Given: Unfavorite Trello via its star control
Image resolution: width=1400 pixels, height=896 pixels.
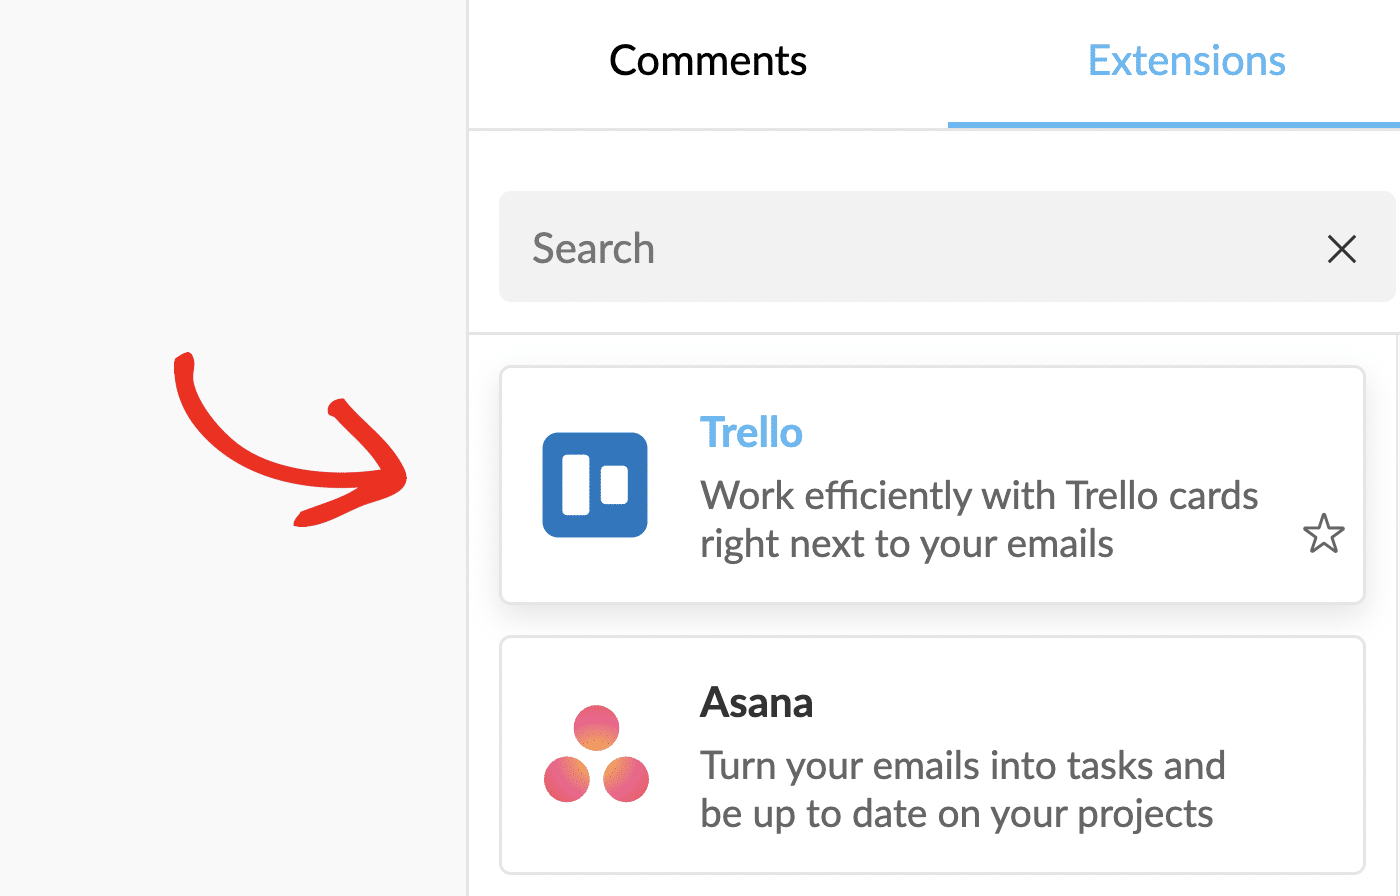Looking at the screenshot, I should (x=1323, y=534).
